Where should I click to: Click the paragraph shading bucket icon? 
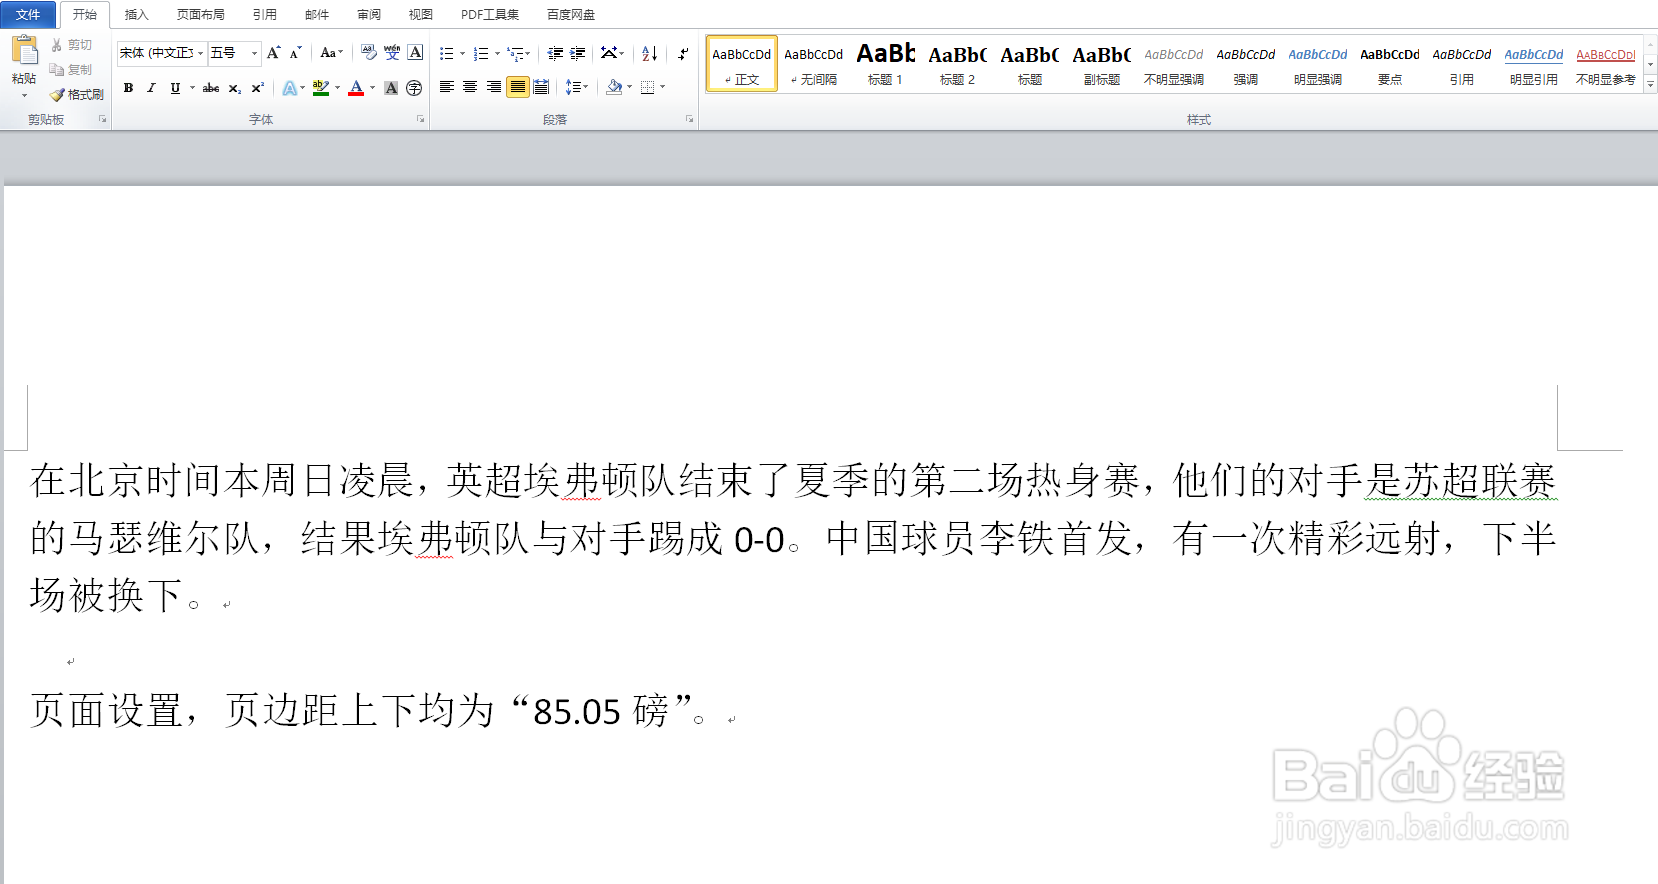[615, 87]
